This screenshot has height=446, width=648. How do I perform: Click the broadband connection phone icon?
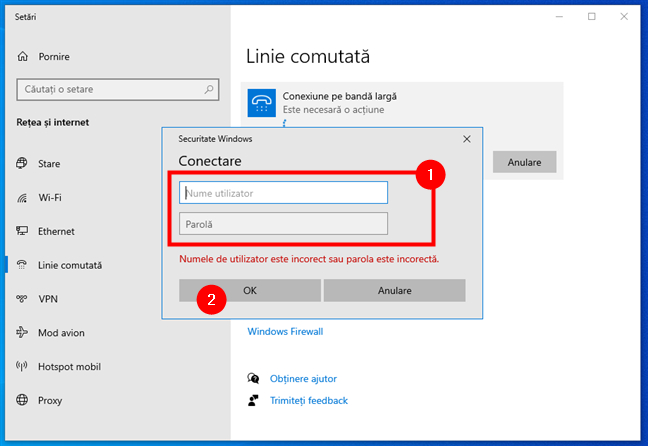(262, 103)
